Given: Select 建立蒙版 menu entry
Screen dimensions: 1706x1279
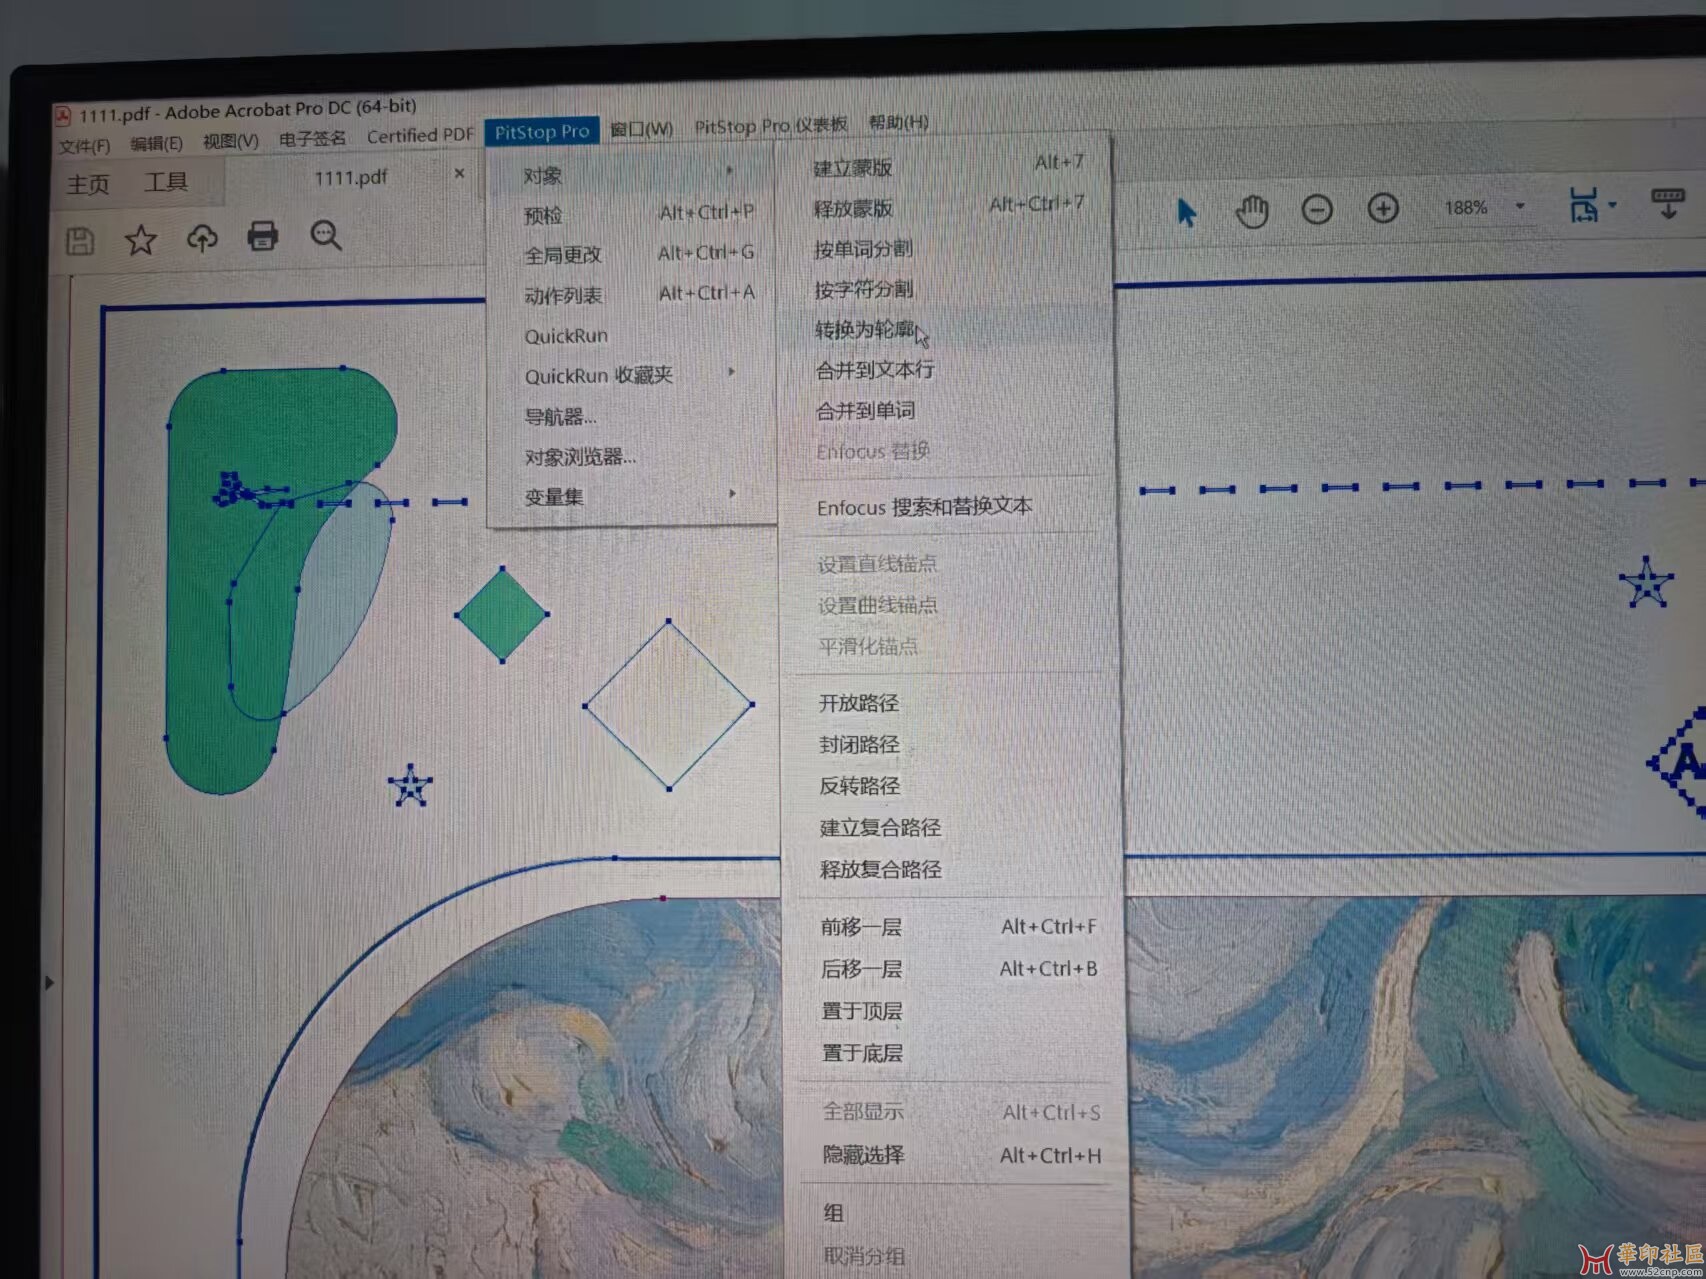Looking at the screenshot, I should pyautogui.click(x=853, y=168).
